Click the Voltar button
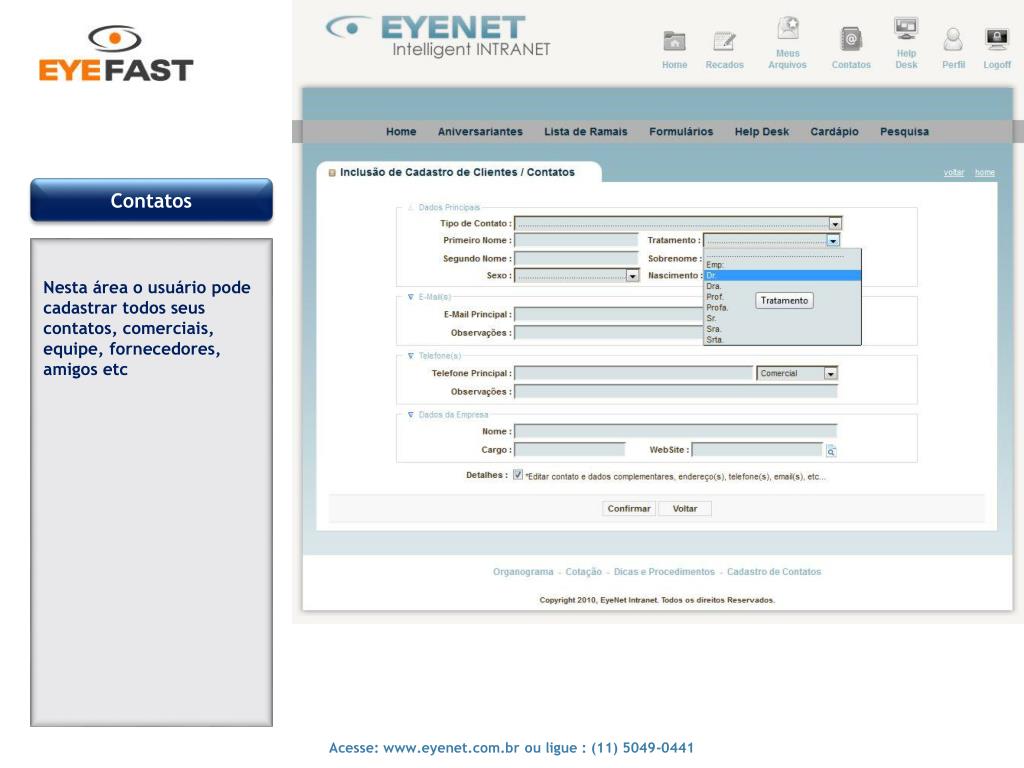The width and height of the screenshot is (1024, 768). click(x=684, y=509)
